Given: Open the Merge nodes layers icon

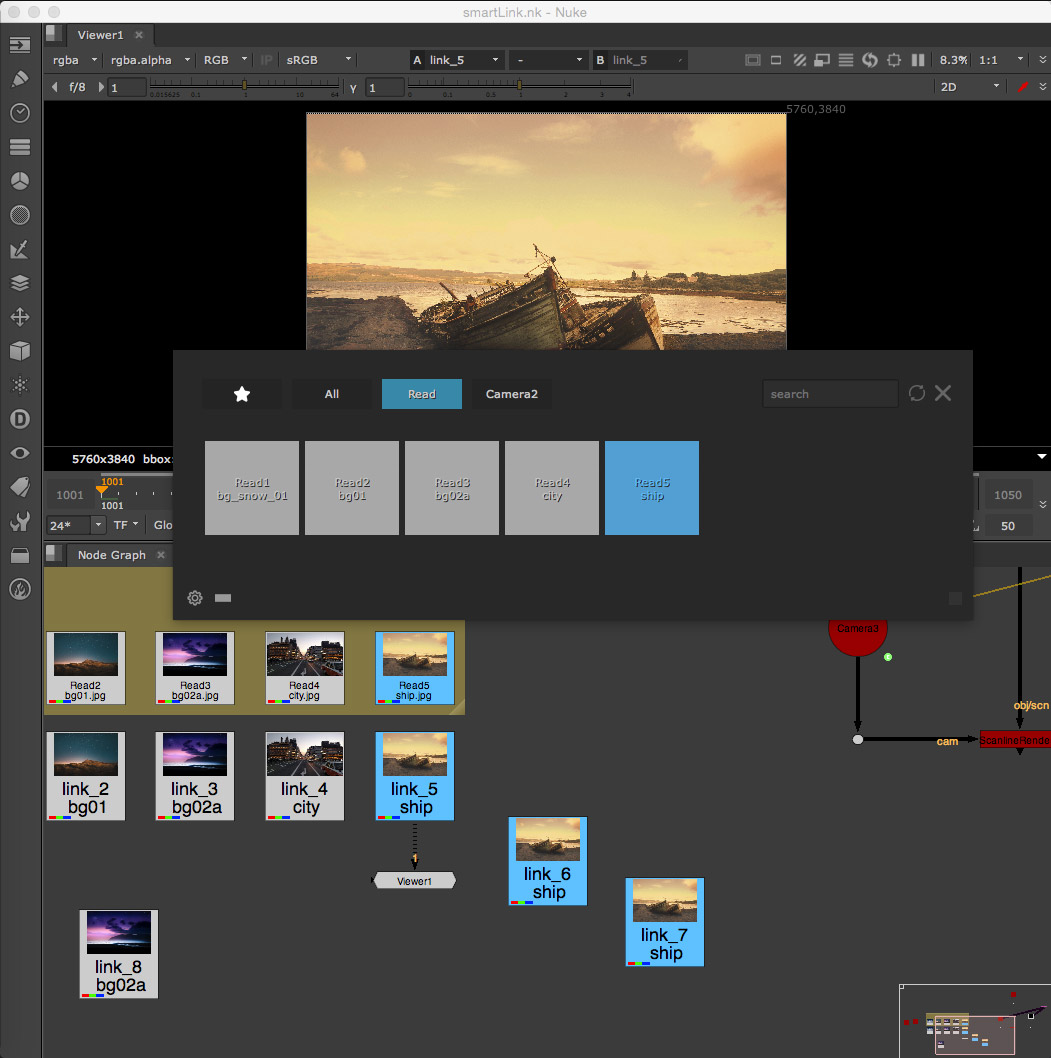Looking at the screenshot, I should (x=19, y=283).
